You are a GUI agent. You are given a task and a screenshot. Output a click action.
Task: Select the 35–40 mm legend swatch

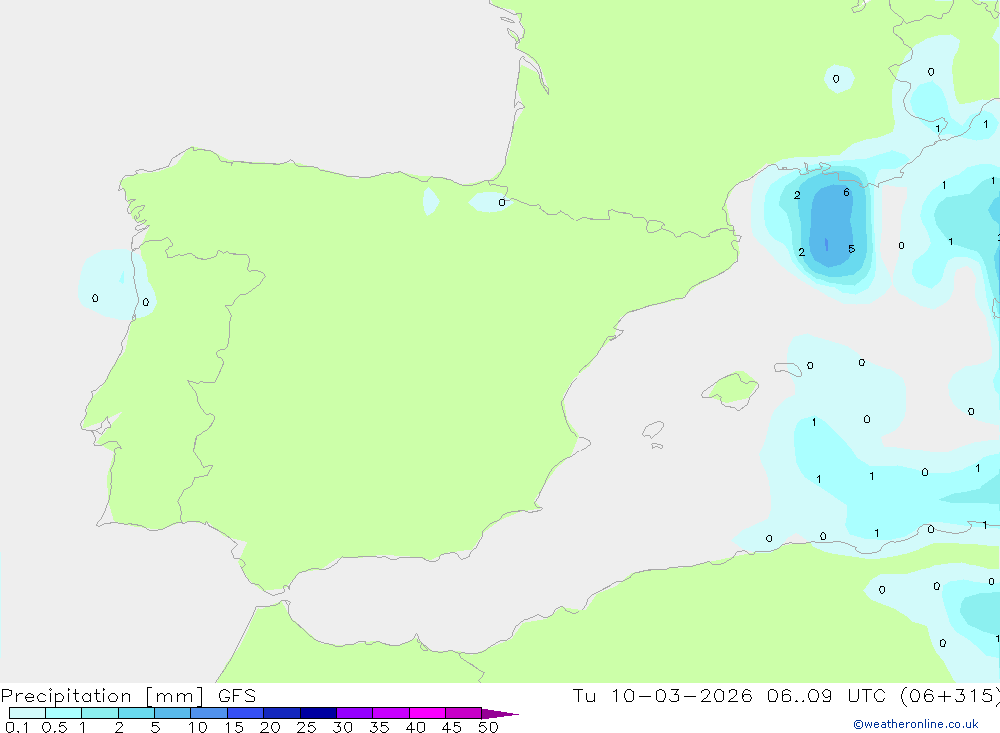pyautogui.click(x=390, y=713)
